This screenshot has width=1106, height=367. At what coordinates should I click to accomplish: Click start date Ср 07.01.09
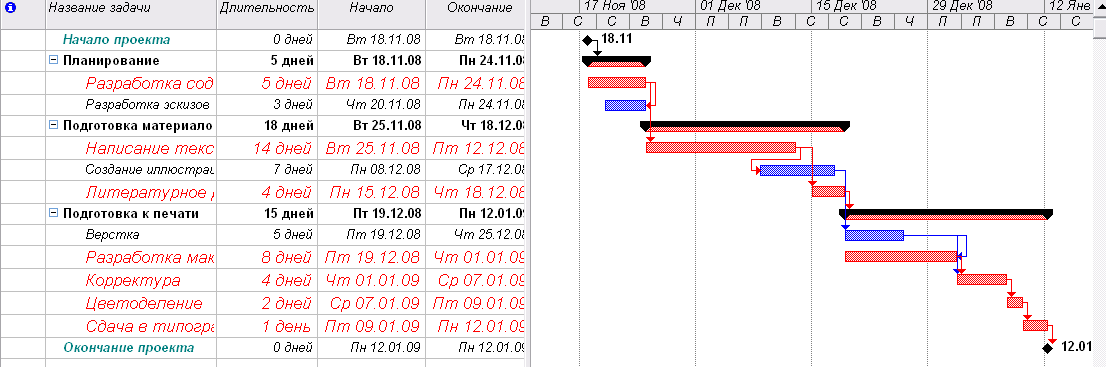coord(372,303)
